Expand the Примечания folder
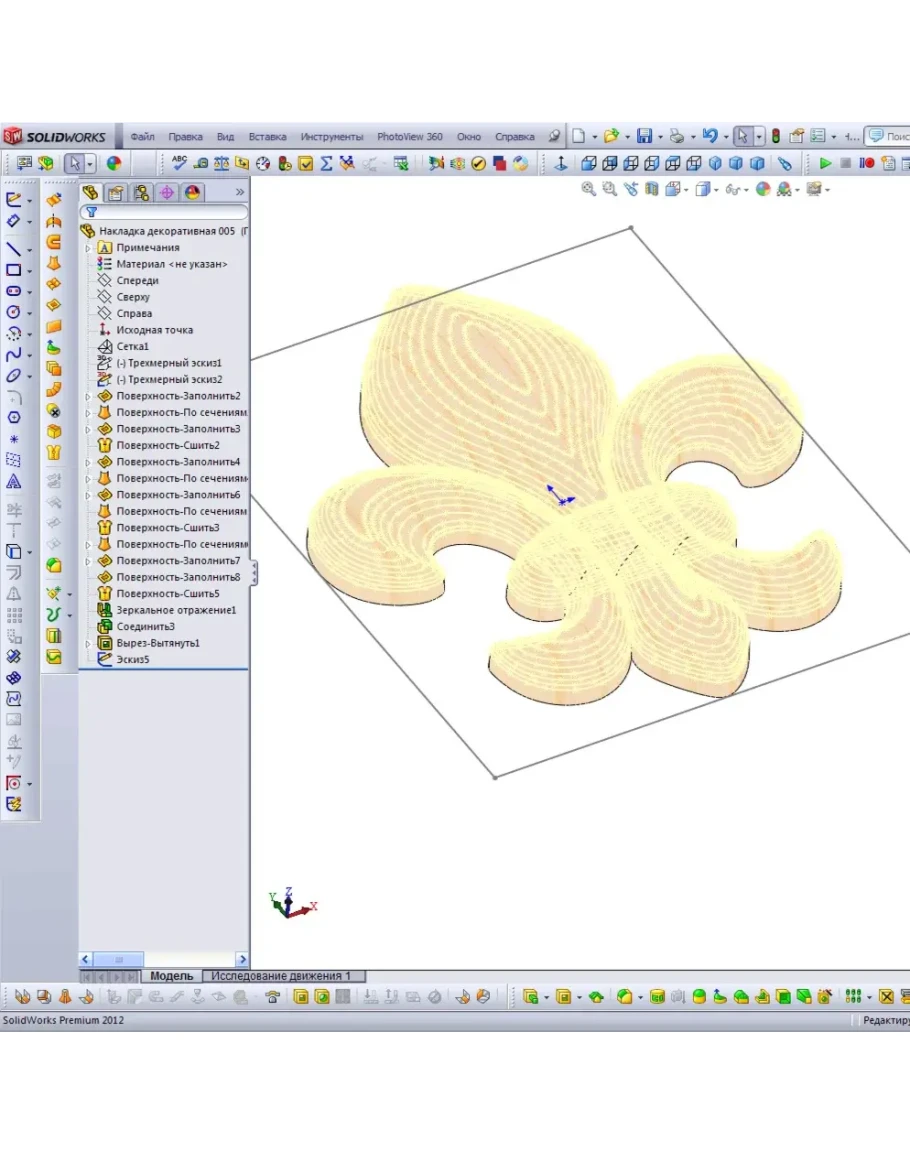This screenshot has width=910, height=1155. (x=88, y=248)
